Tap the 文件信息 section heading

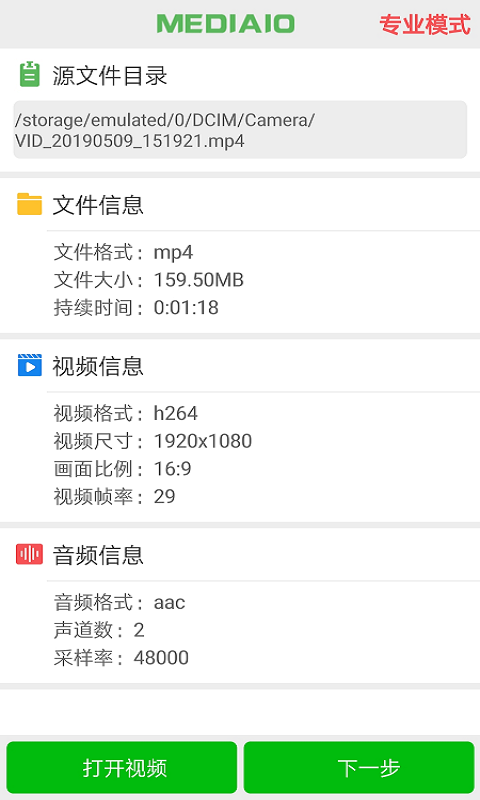(98, 205)
